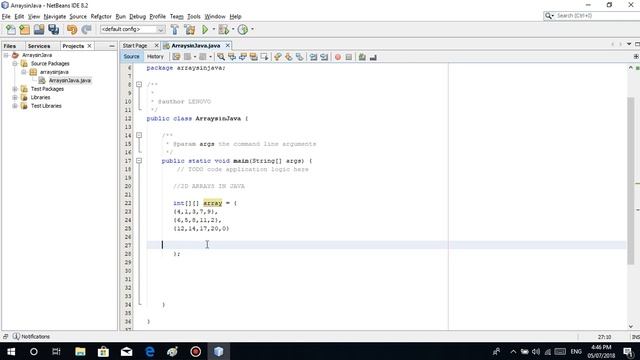640x360 pixels.
Task: Open the Windows Start button
Action: tap(11, 351)
